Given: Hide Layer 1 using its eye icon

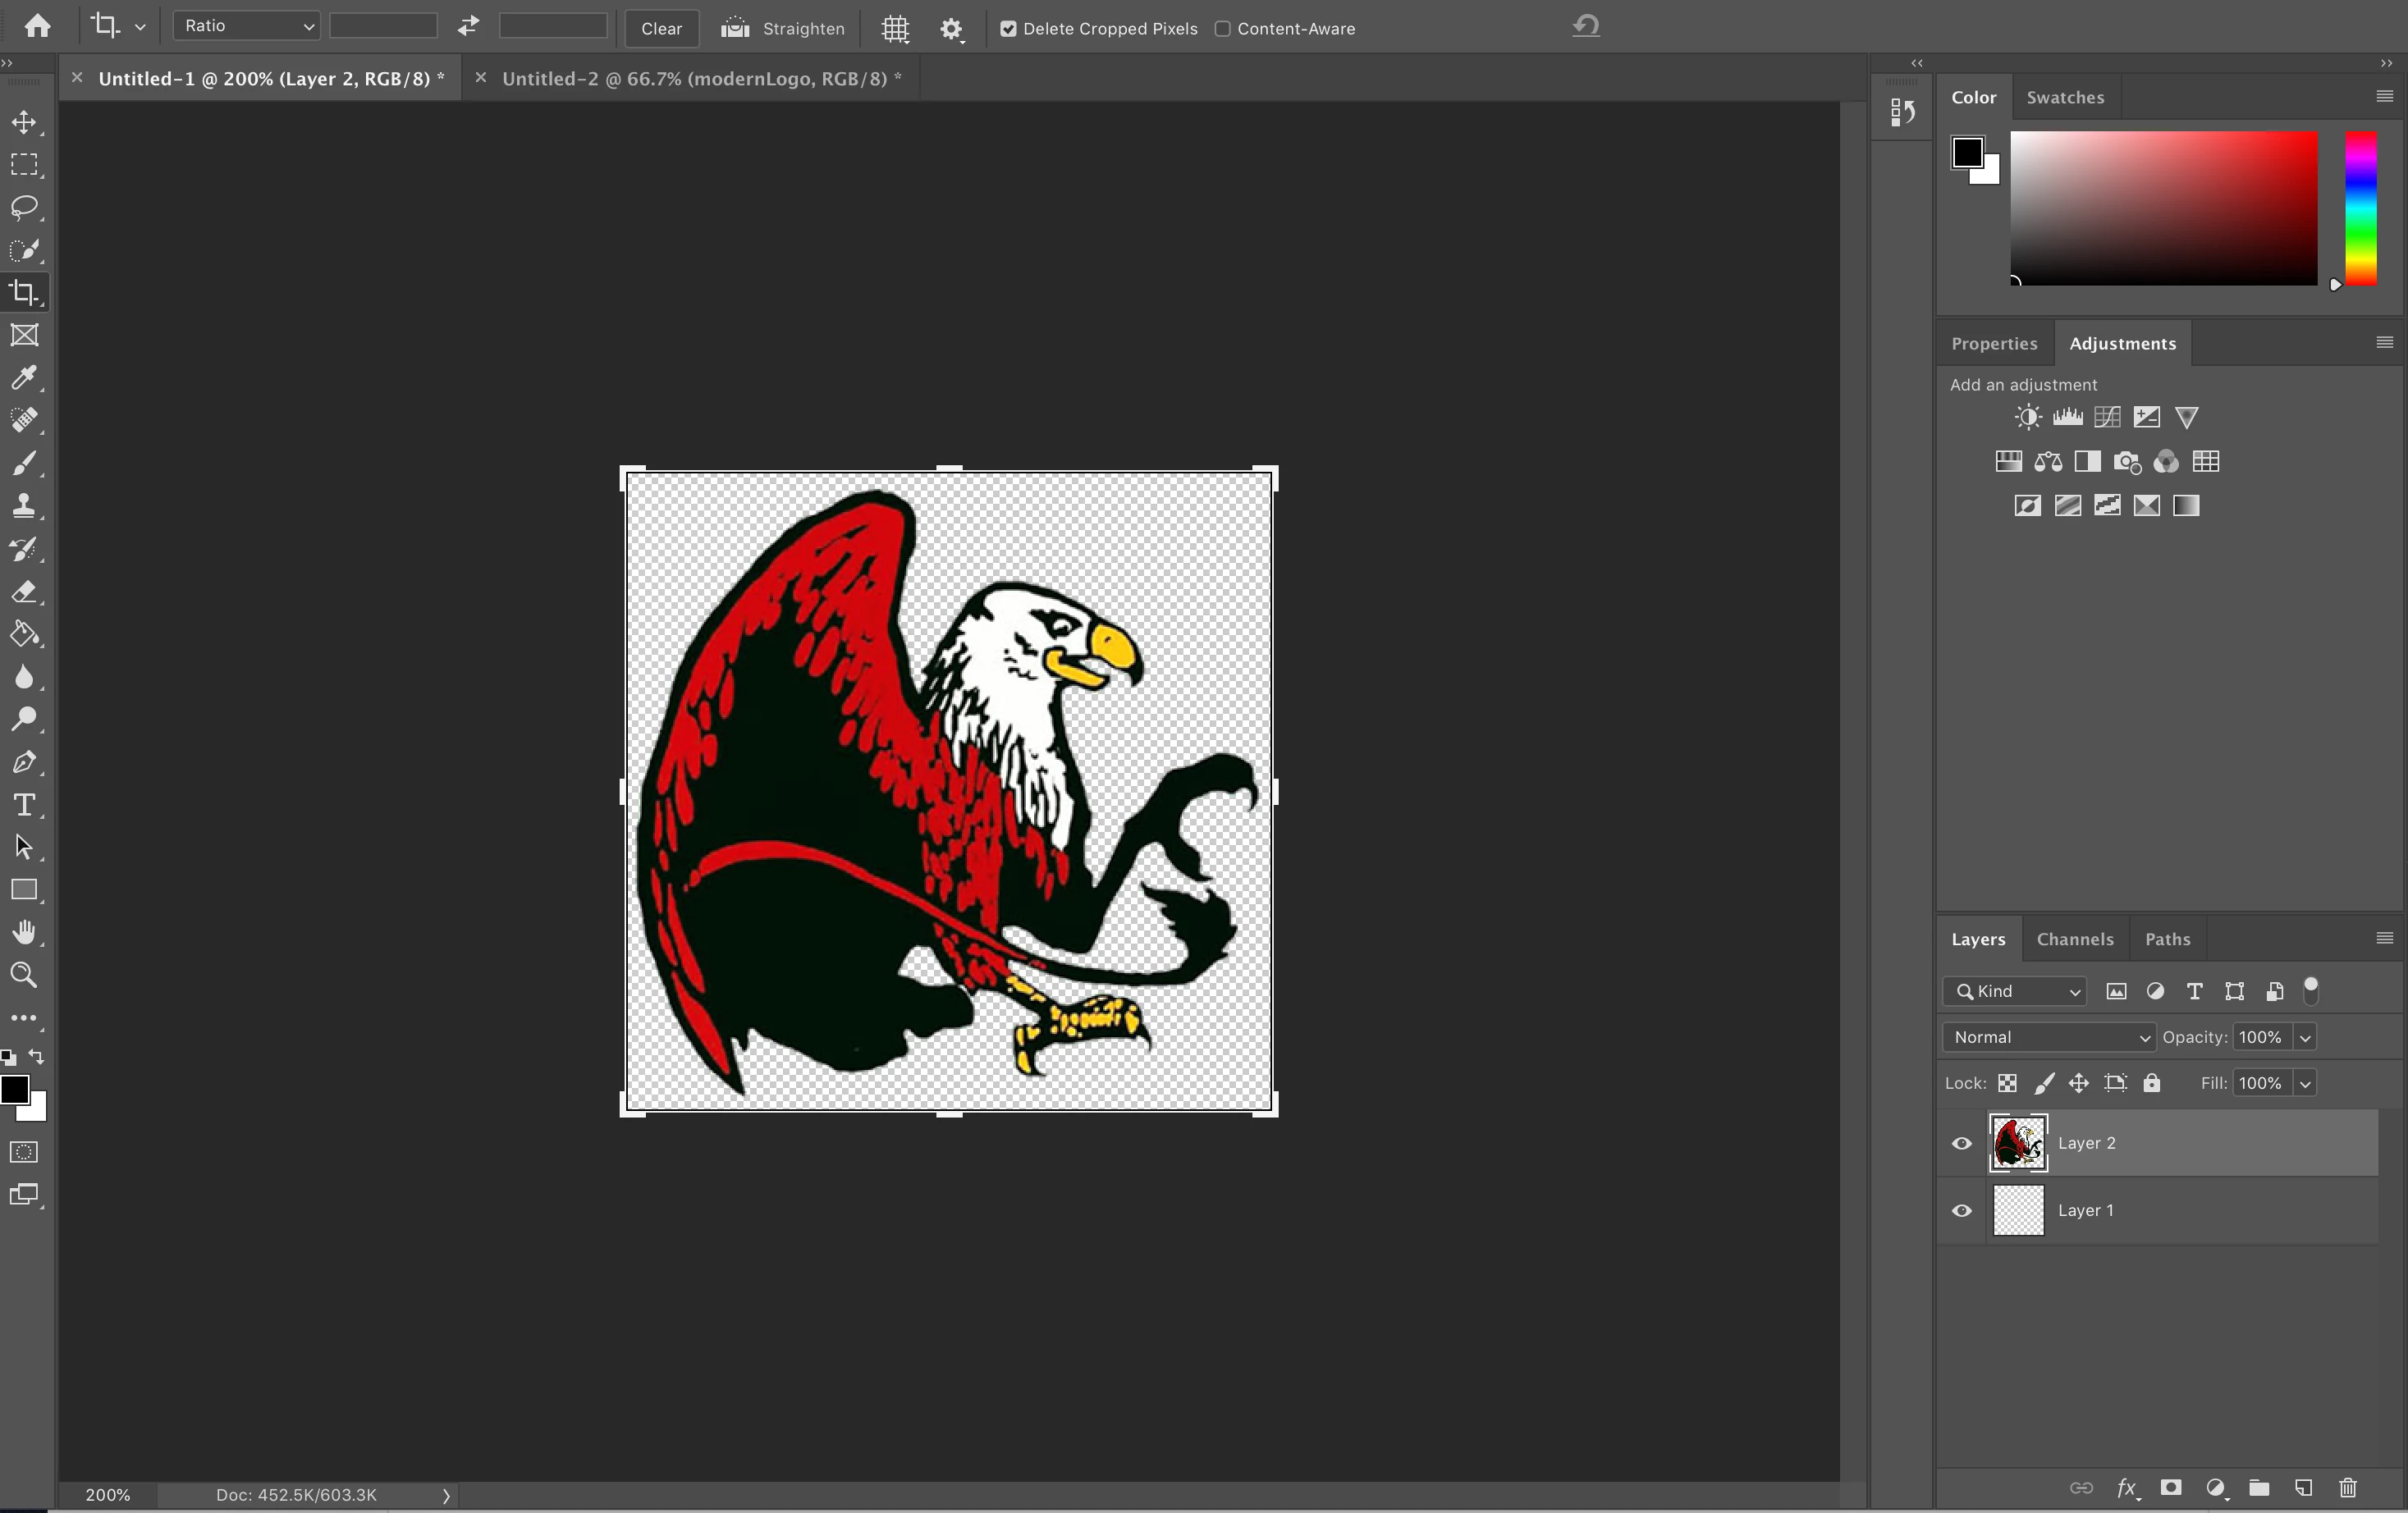Looking at the screenshot, I should pyautogui.click(x=1962, y=1211).
